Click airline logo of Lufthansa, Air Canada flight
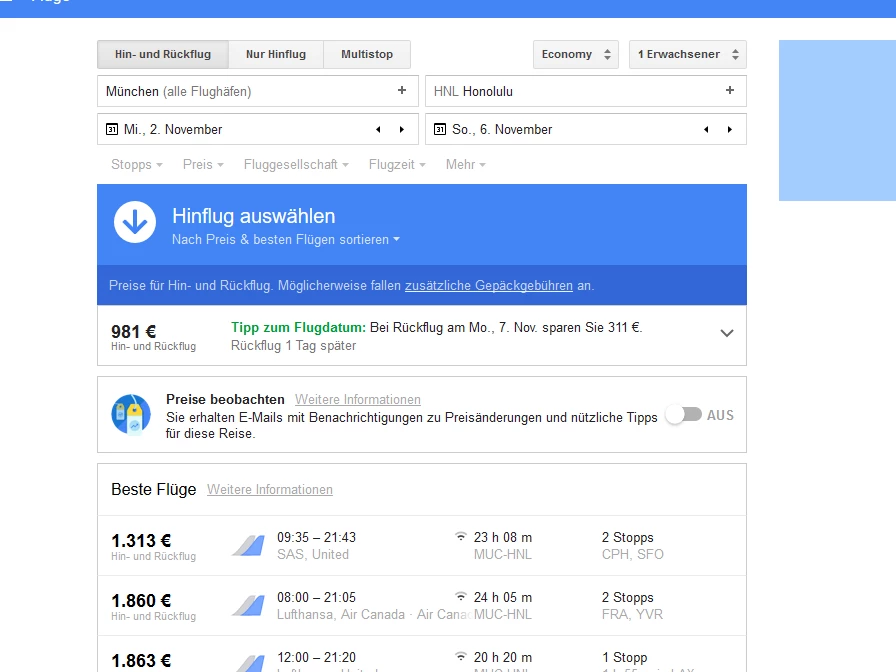896x672 pixels. tap(249, 605)
